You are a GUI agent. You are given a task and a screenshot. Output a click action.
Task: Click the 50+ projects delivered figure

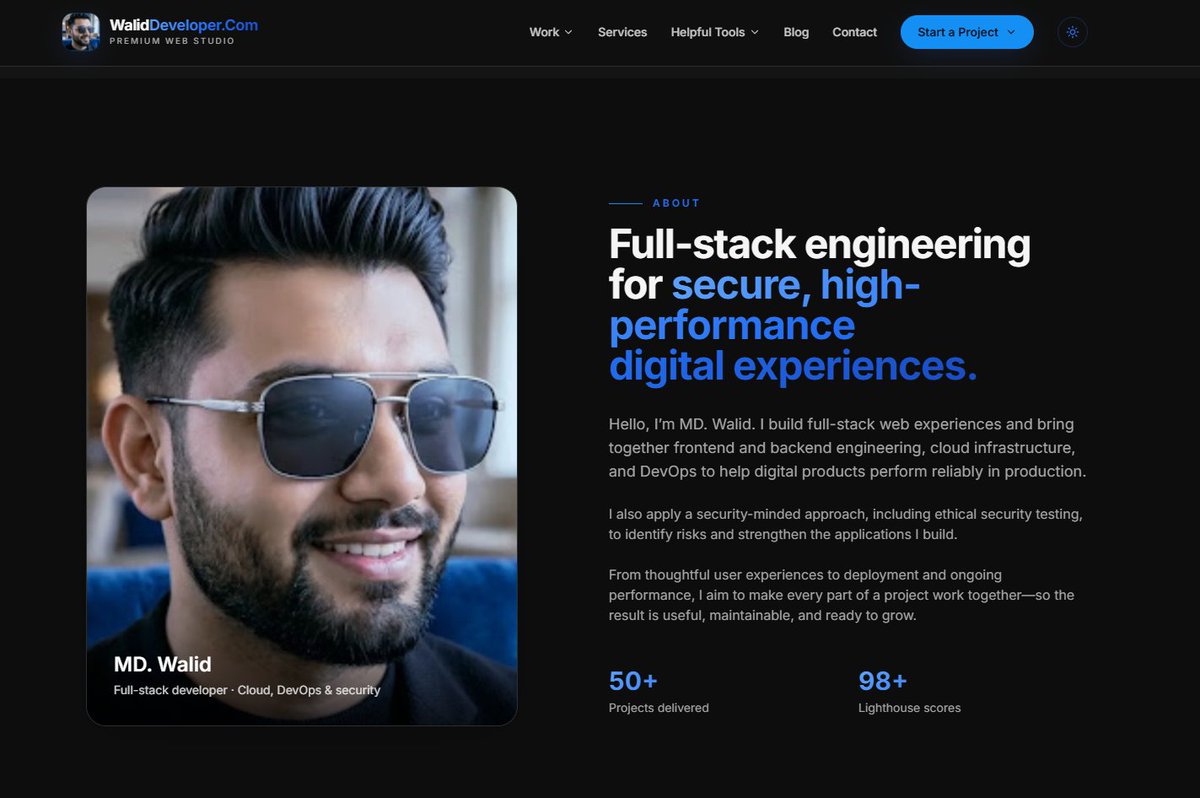click(633, 681)
